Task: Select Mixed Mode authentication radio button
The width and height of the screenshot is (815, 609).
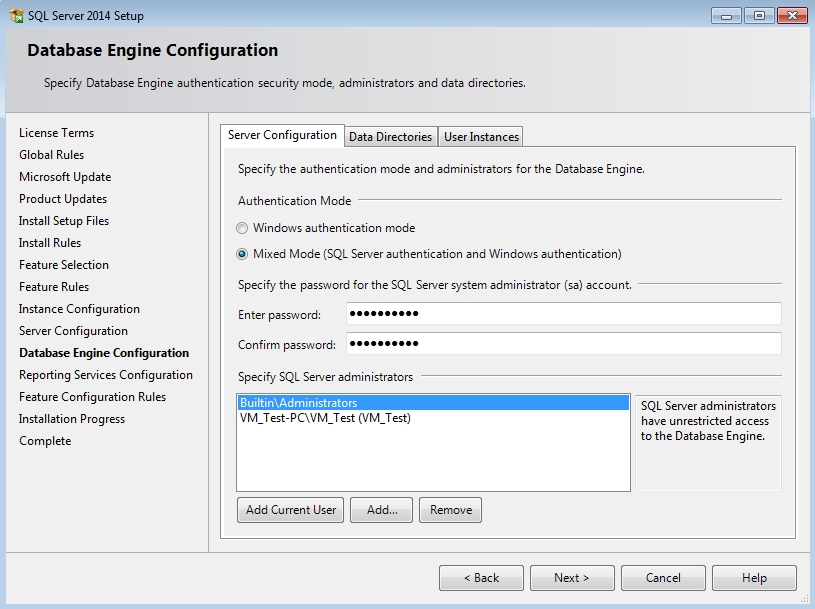Action: [242, 254]
